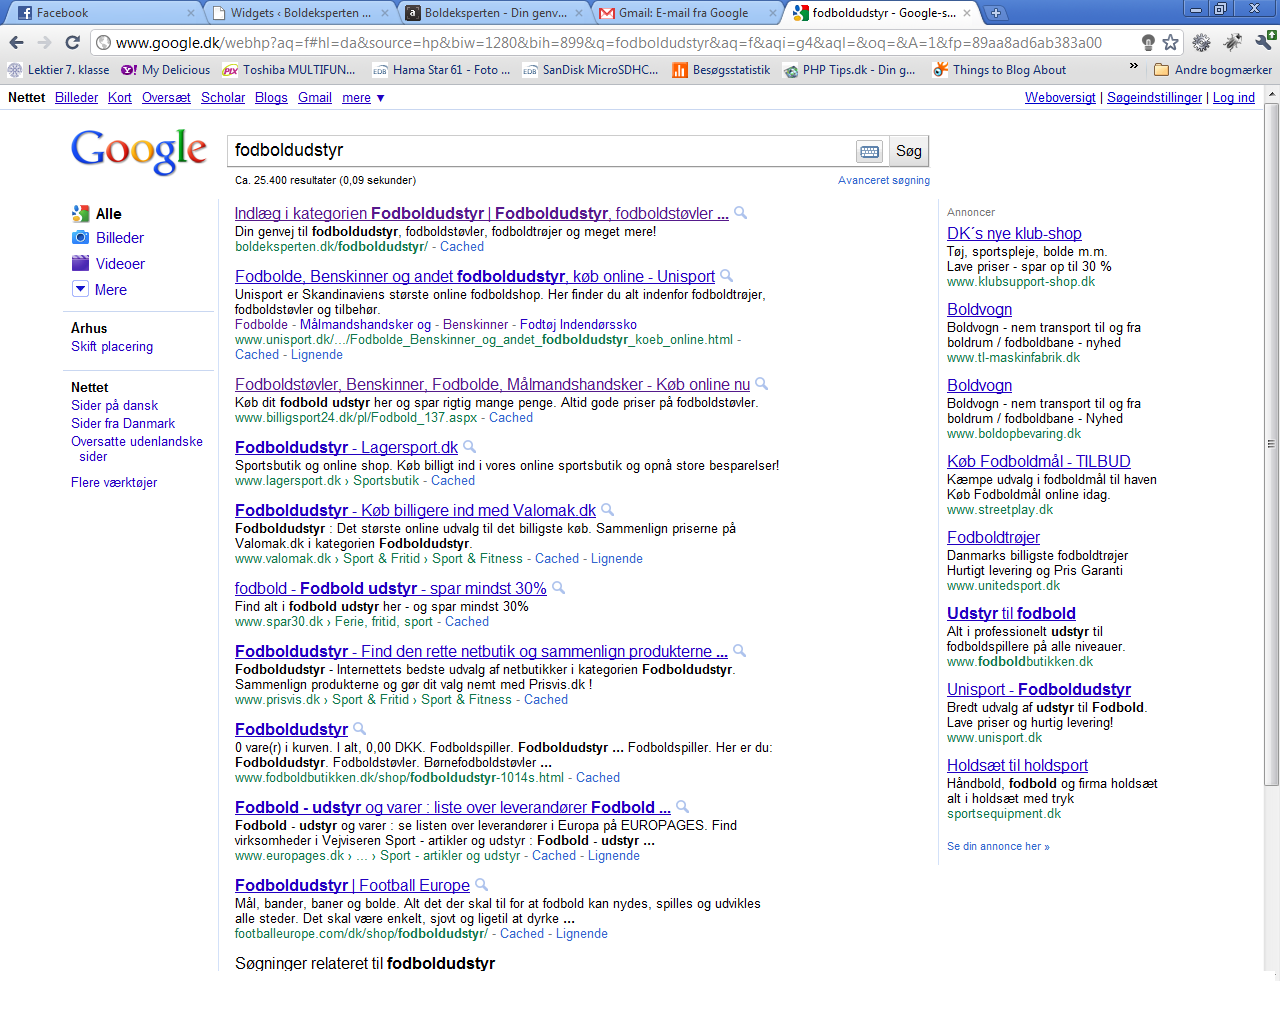Open Søgeindstillinger in the top right
The image size is (1280, 1024).
1155,98
